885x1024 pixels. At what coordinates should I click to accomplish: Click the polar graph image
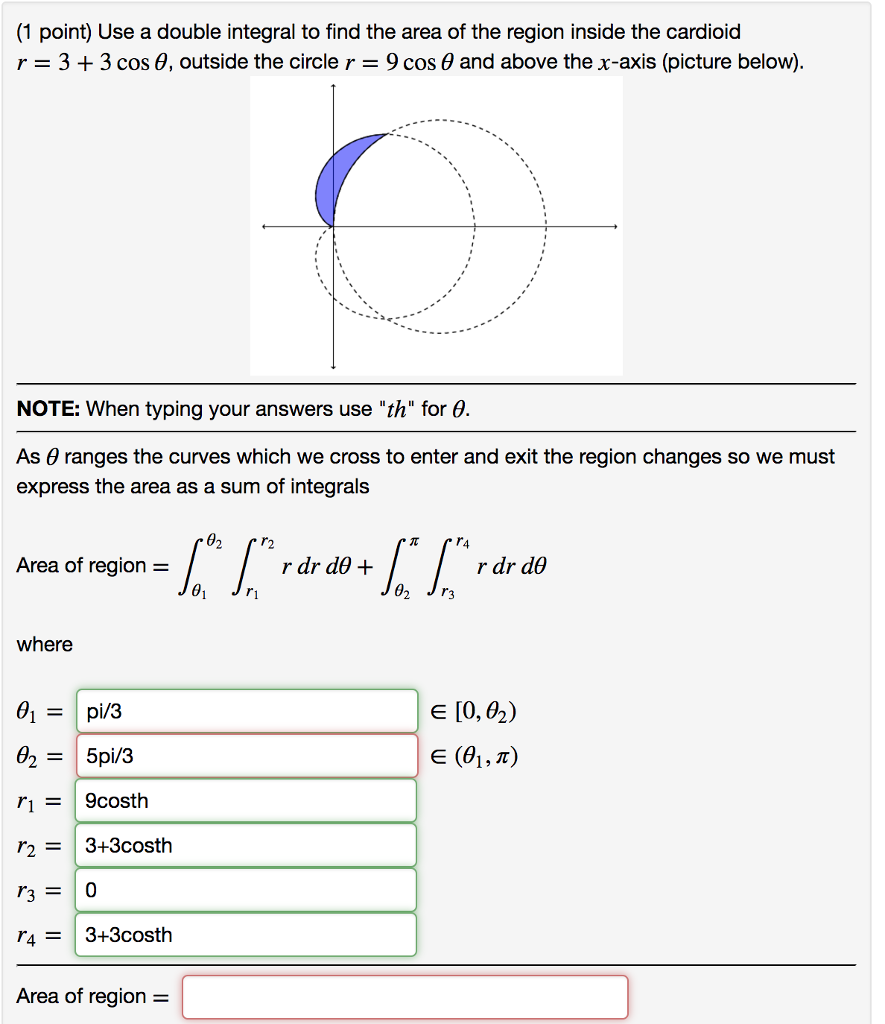point(436,228)
